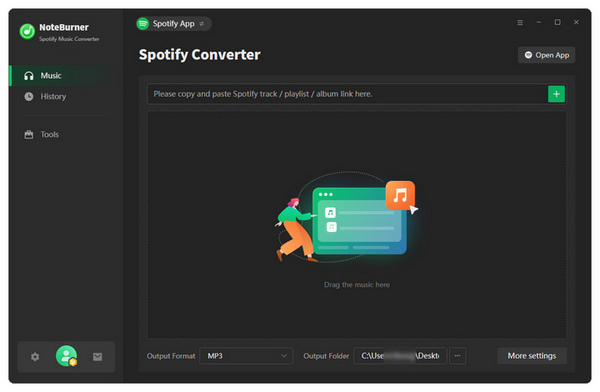Minimize the NoteBurner window

pos(539,23)
